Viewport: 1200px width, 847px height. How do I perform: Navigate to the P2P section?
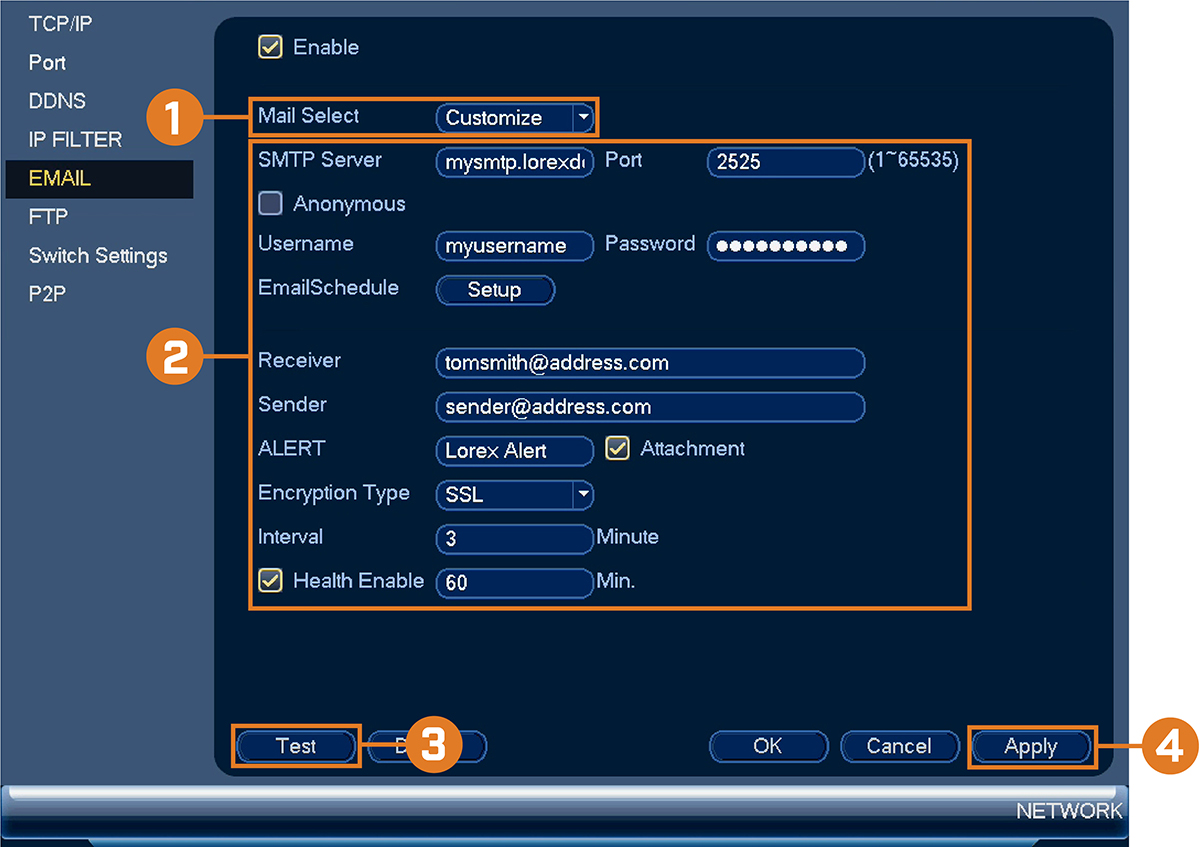(48, 294)
